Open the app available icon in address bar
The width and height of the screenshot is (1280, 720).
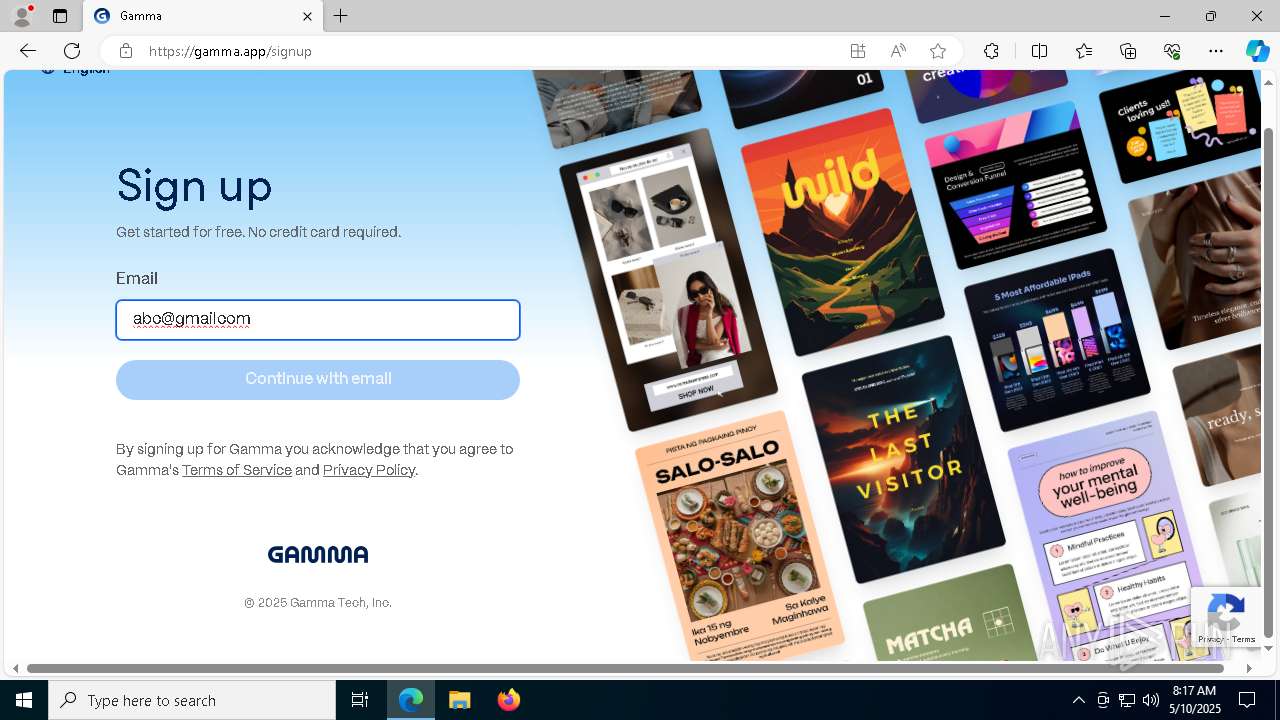tap(858, 51)
